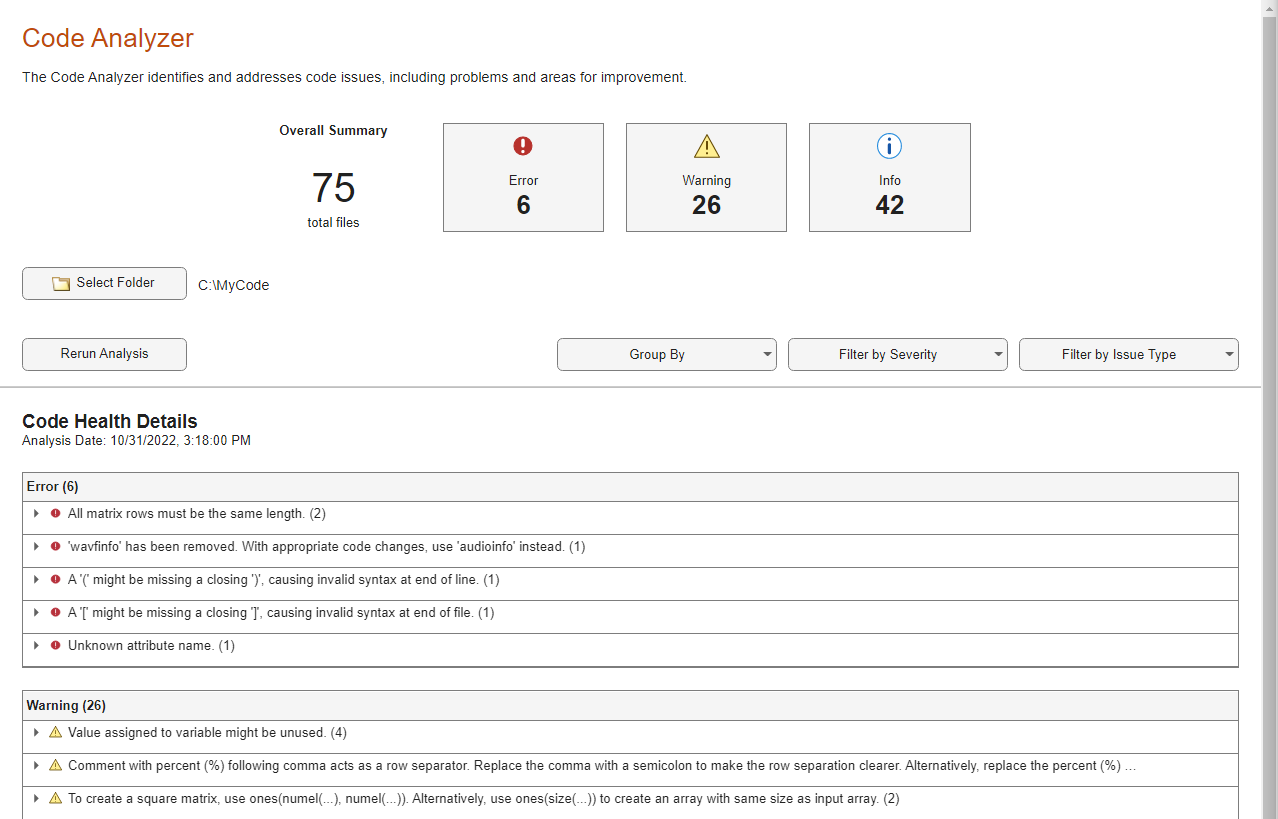Image resolution: width=1278 pixels, height=819 pixels.
Task: Click warning icon beside 'Value assigned to variable'
Action: 56,733
